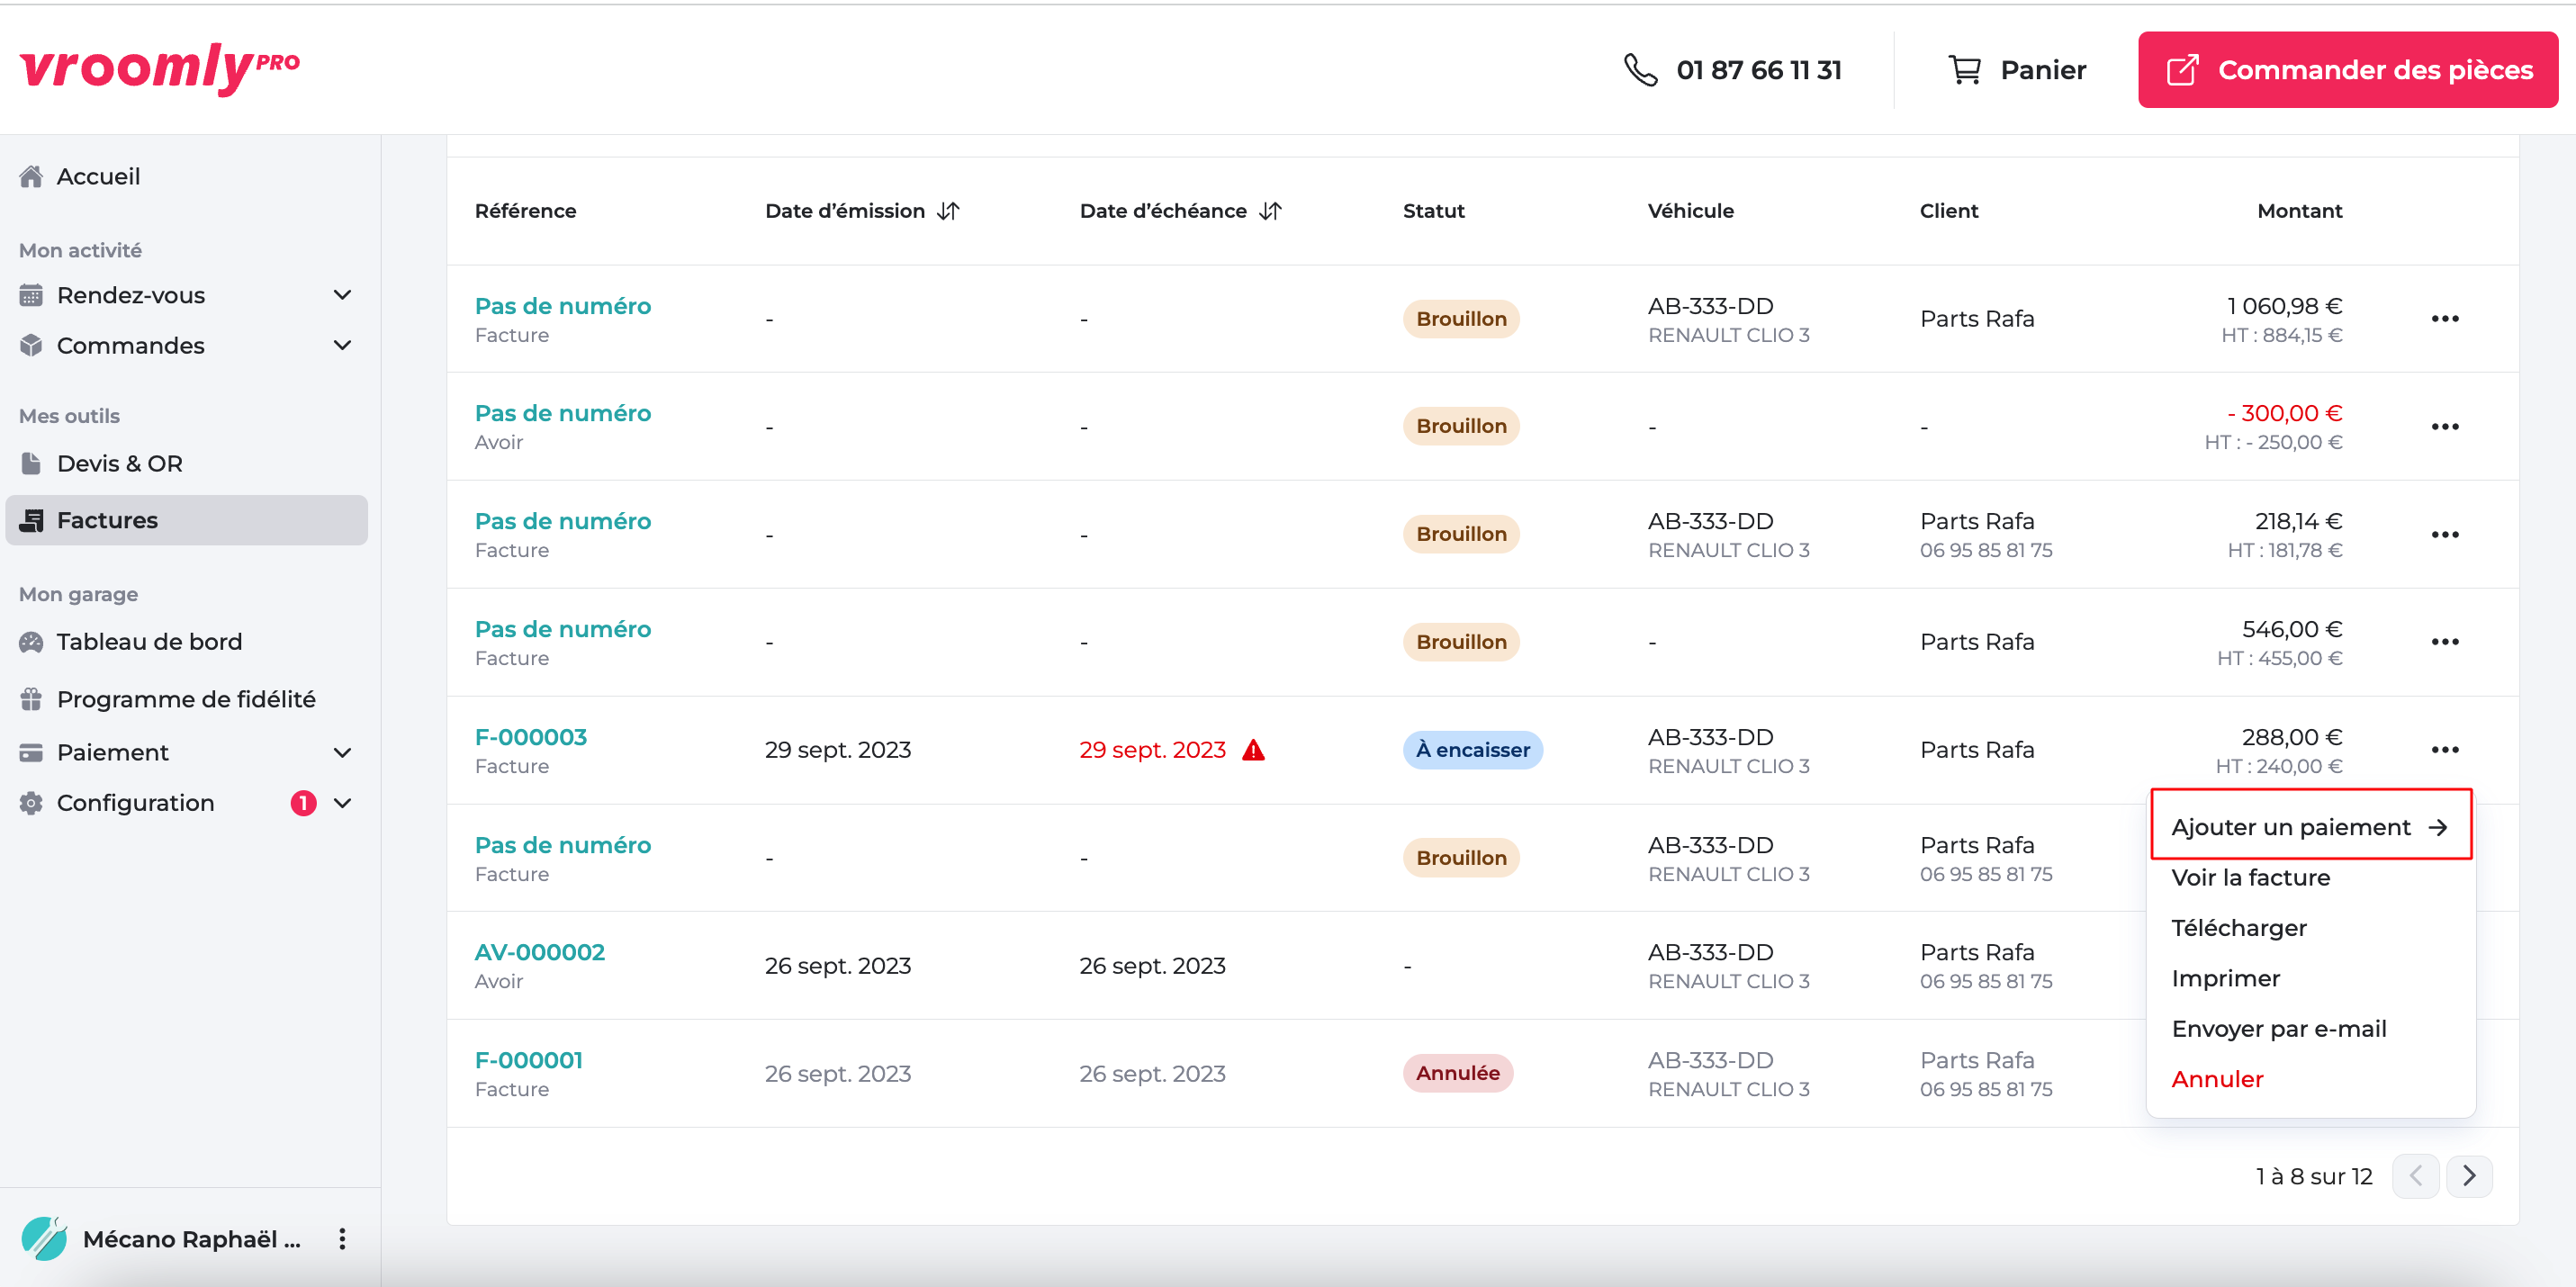
Task: Open invoice link AV-000002
Action: click(539, 952)
